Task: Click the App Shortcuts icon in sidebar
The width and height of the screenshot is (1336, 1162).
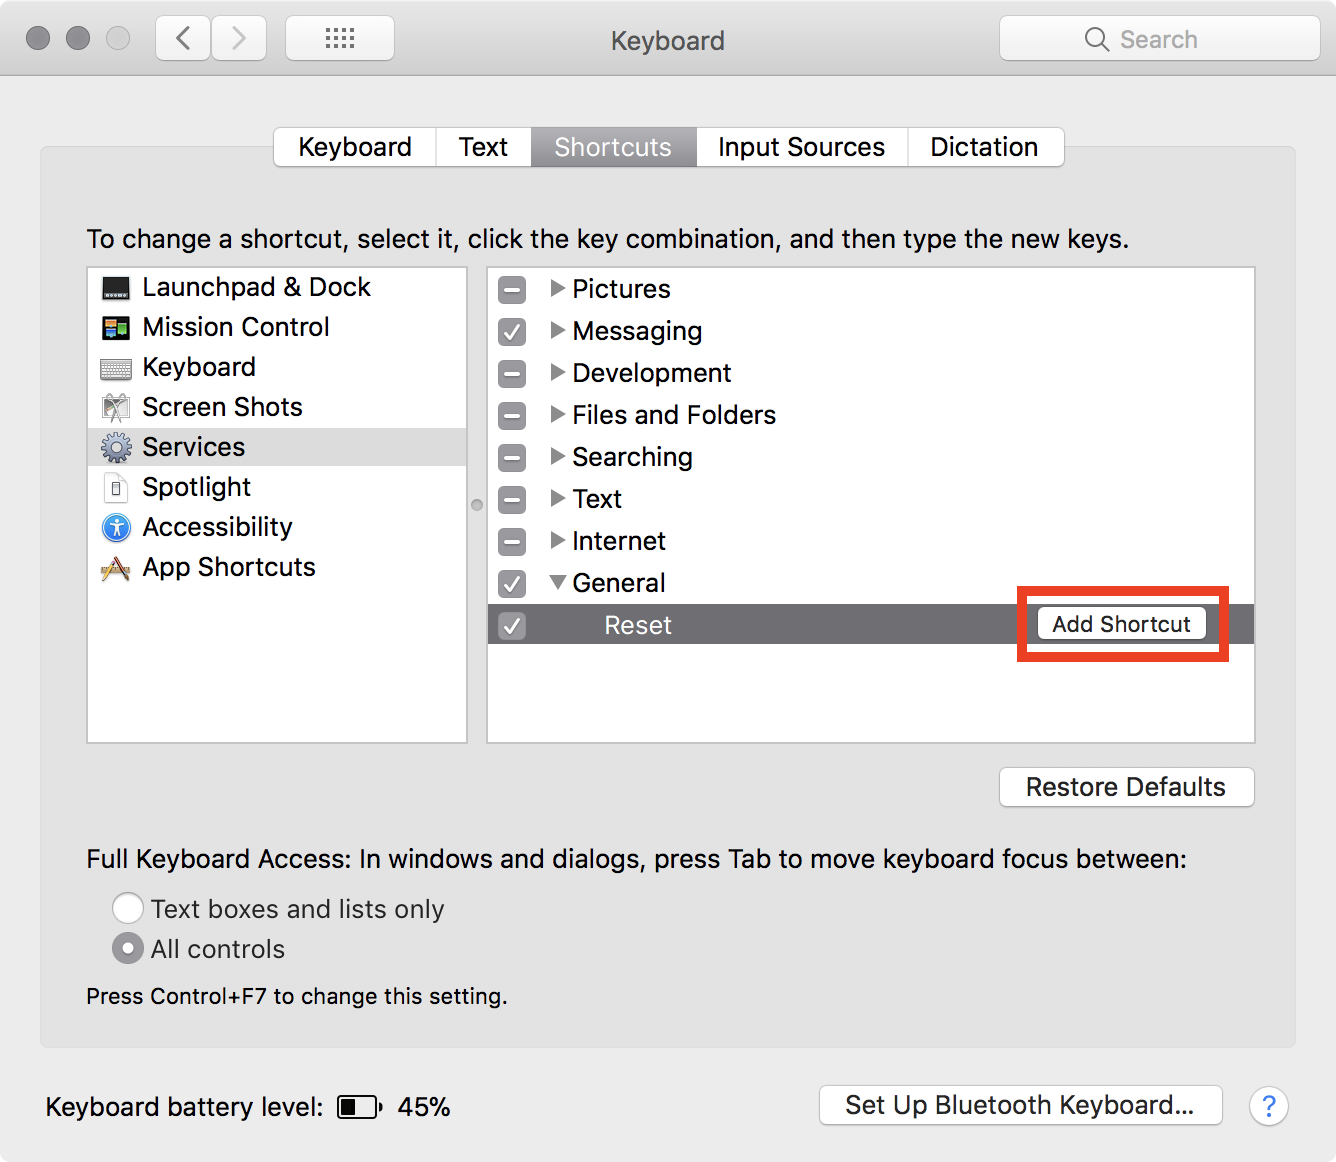Action: 116,568
